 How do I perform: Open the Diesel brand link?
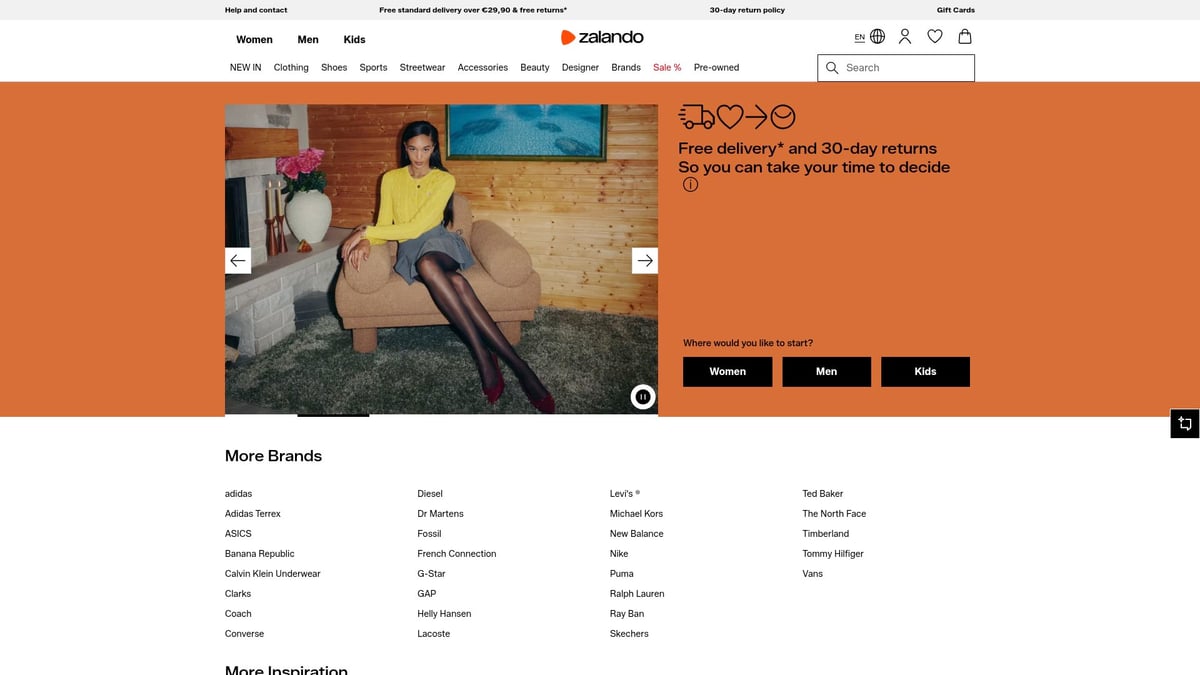pyautogui.click(x=430, y=494)
